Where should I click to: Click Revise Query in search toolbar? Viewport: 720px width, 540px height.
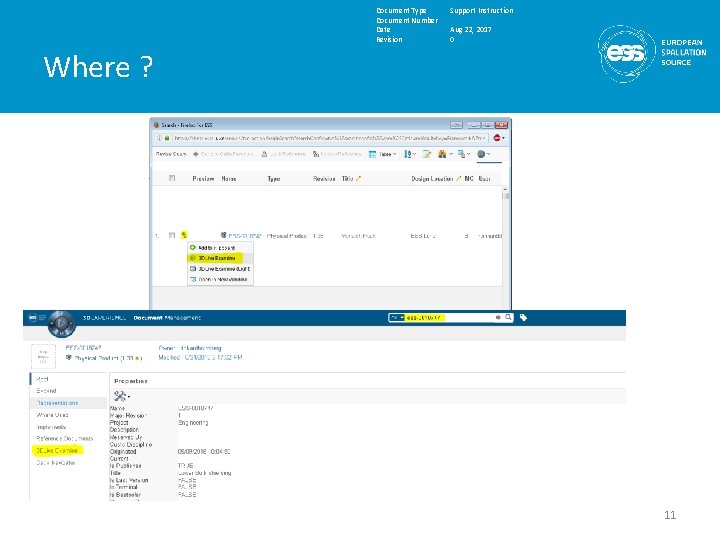tap(171, 154)
